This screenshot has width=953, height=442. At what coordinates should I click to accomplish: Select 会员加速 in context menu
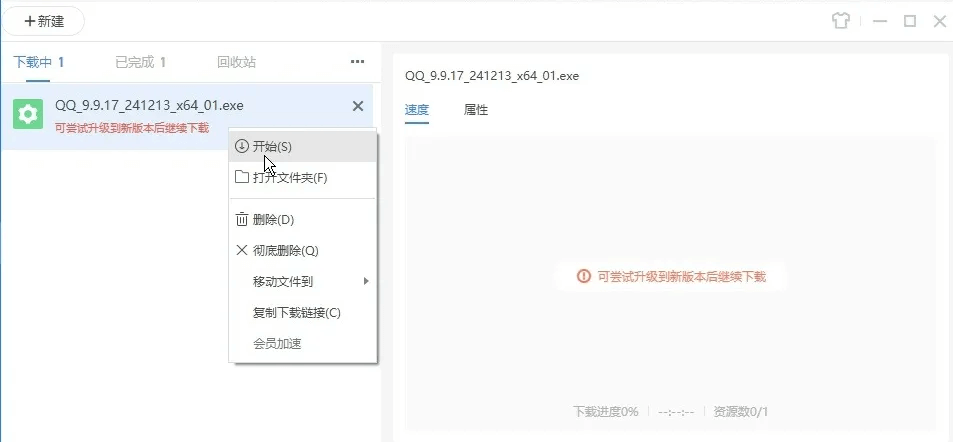(x=303, y=344)
